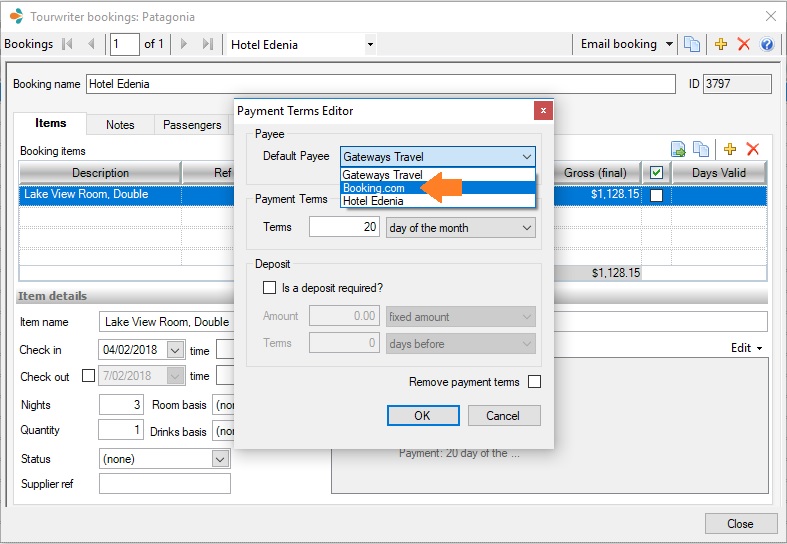Click the red X delete booking icon
The width and height of the screenshot is (787, 544).
pos(743,44)
